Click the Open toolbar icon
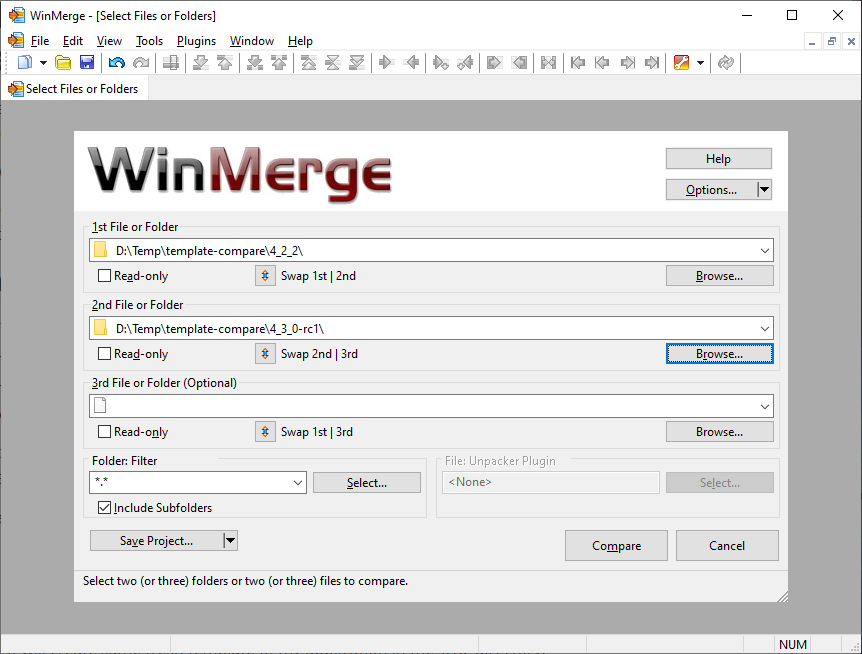The height and width of the screenshot is (654, 862). pos(63,62)
